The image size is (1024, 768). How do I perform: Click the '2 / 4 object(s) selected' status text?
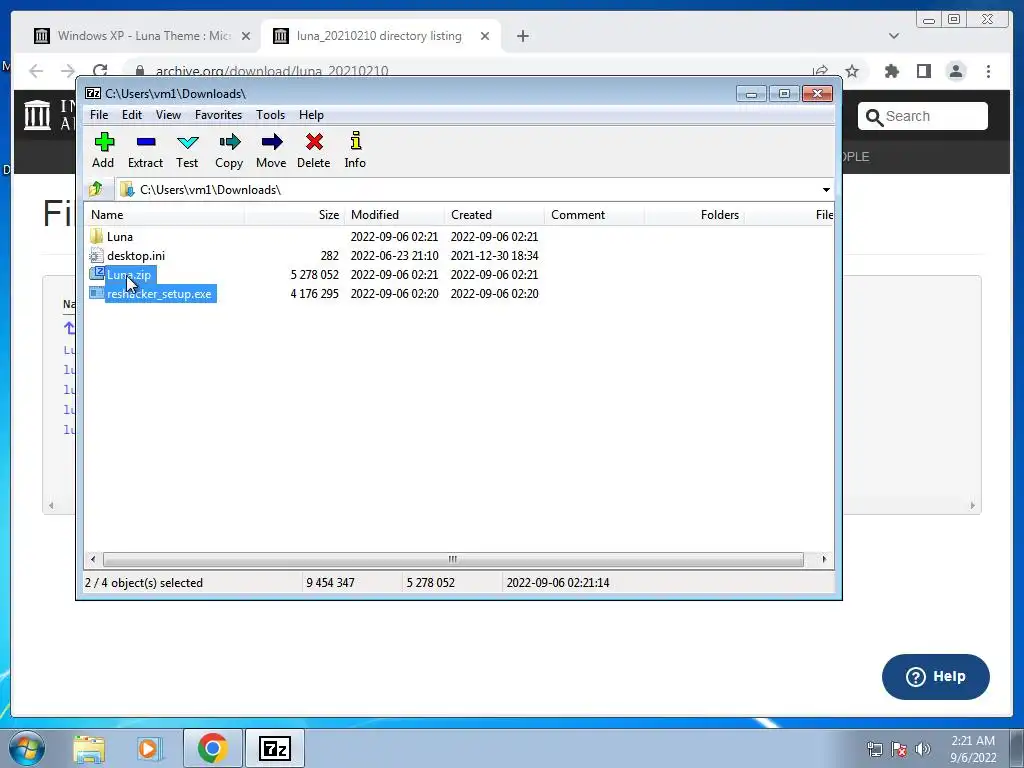144,583
